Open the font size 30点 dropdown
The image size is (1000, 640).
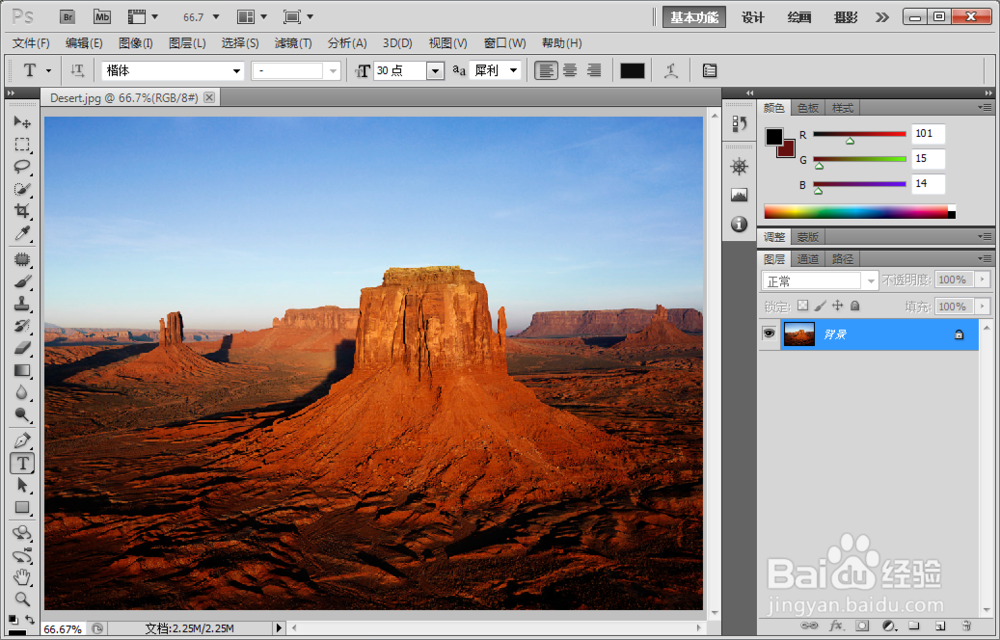tap(435, 70)
